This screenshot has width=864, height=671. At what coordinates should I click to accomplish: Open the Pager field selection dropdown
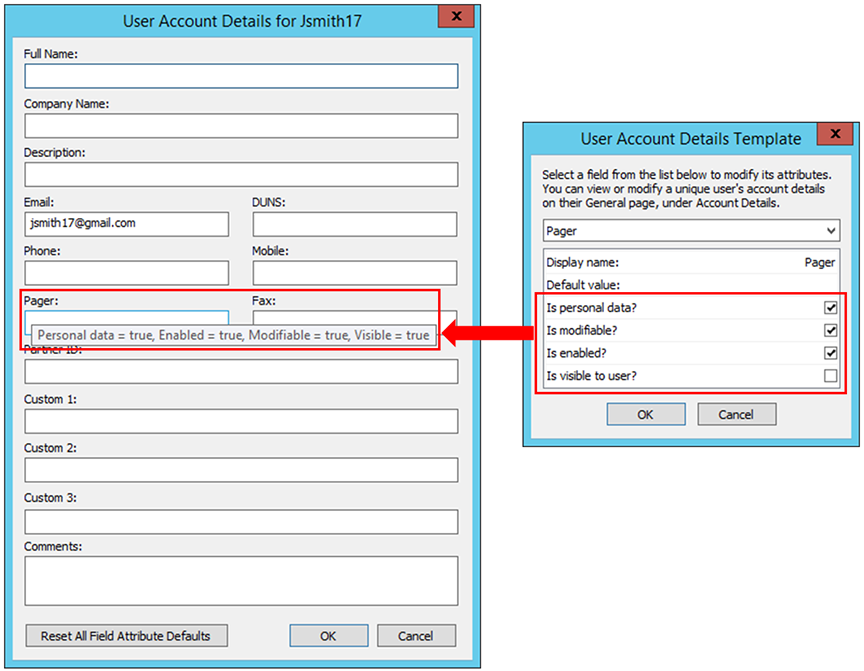tap(690, 231)
